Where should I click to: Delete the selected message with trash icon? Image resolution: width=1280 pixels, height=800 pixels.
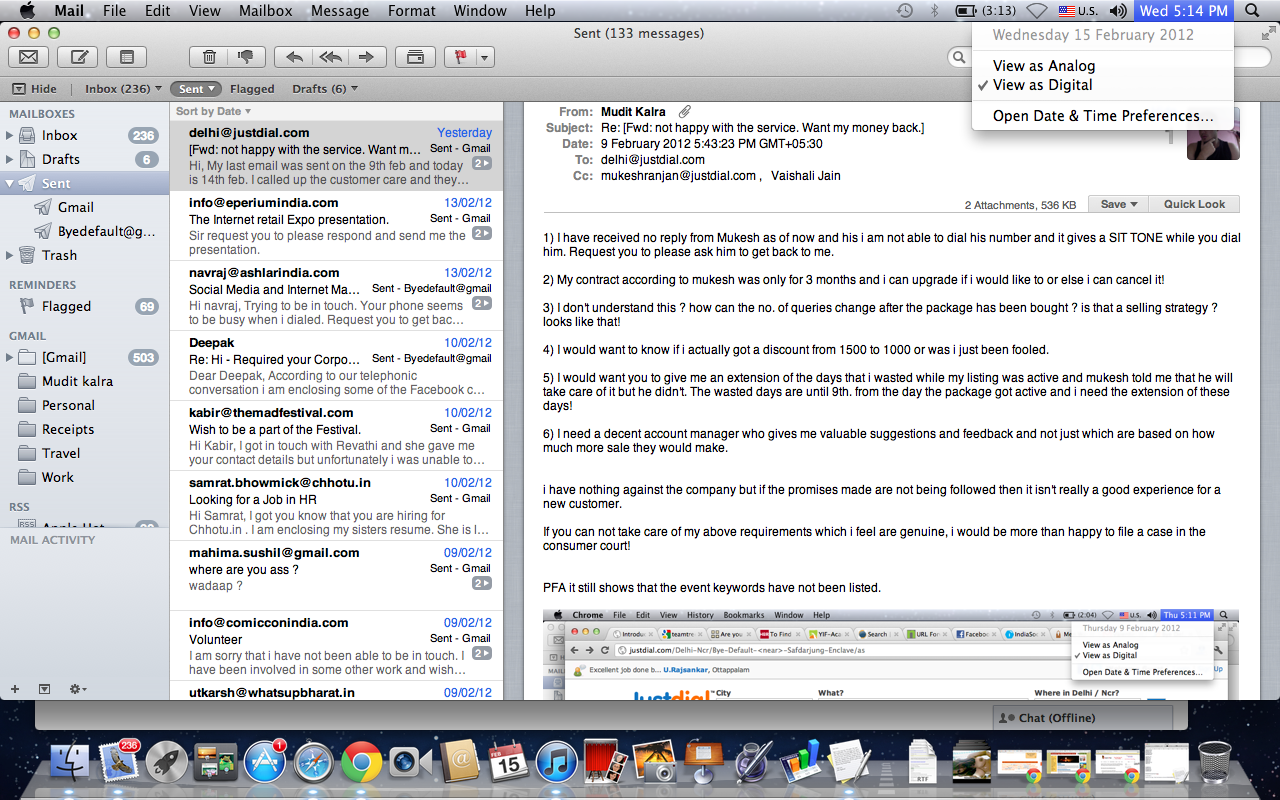(209, 57)
